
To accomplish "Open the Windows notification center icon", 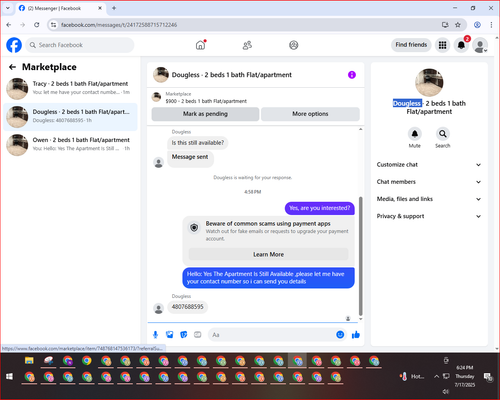I will coord(489,377).
